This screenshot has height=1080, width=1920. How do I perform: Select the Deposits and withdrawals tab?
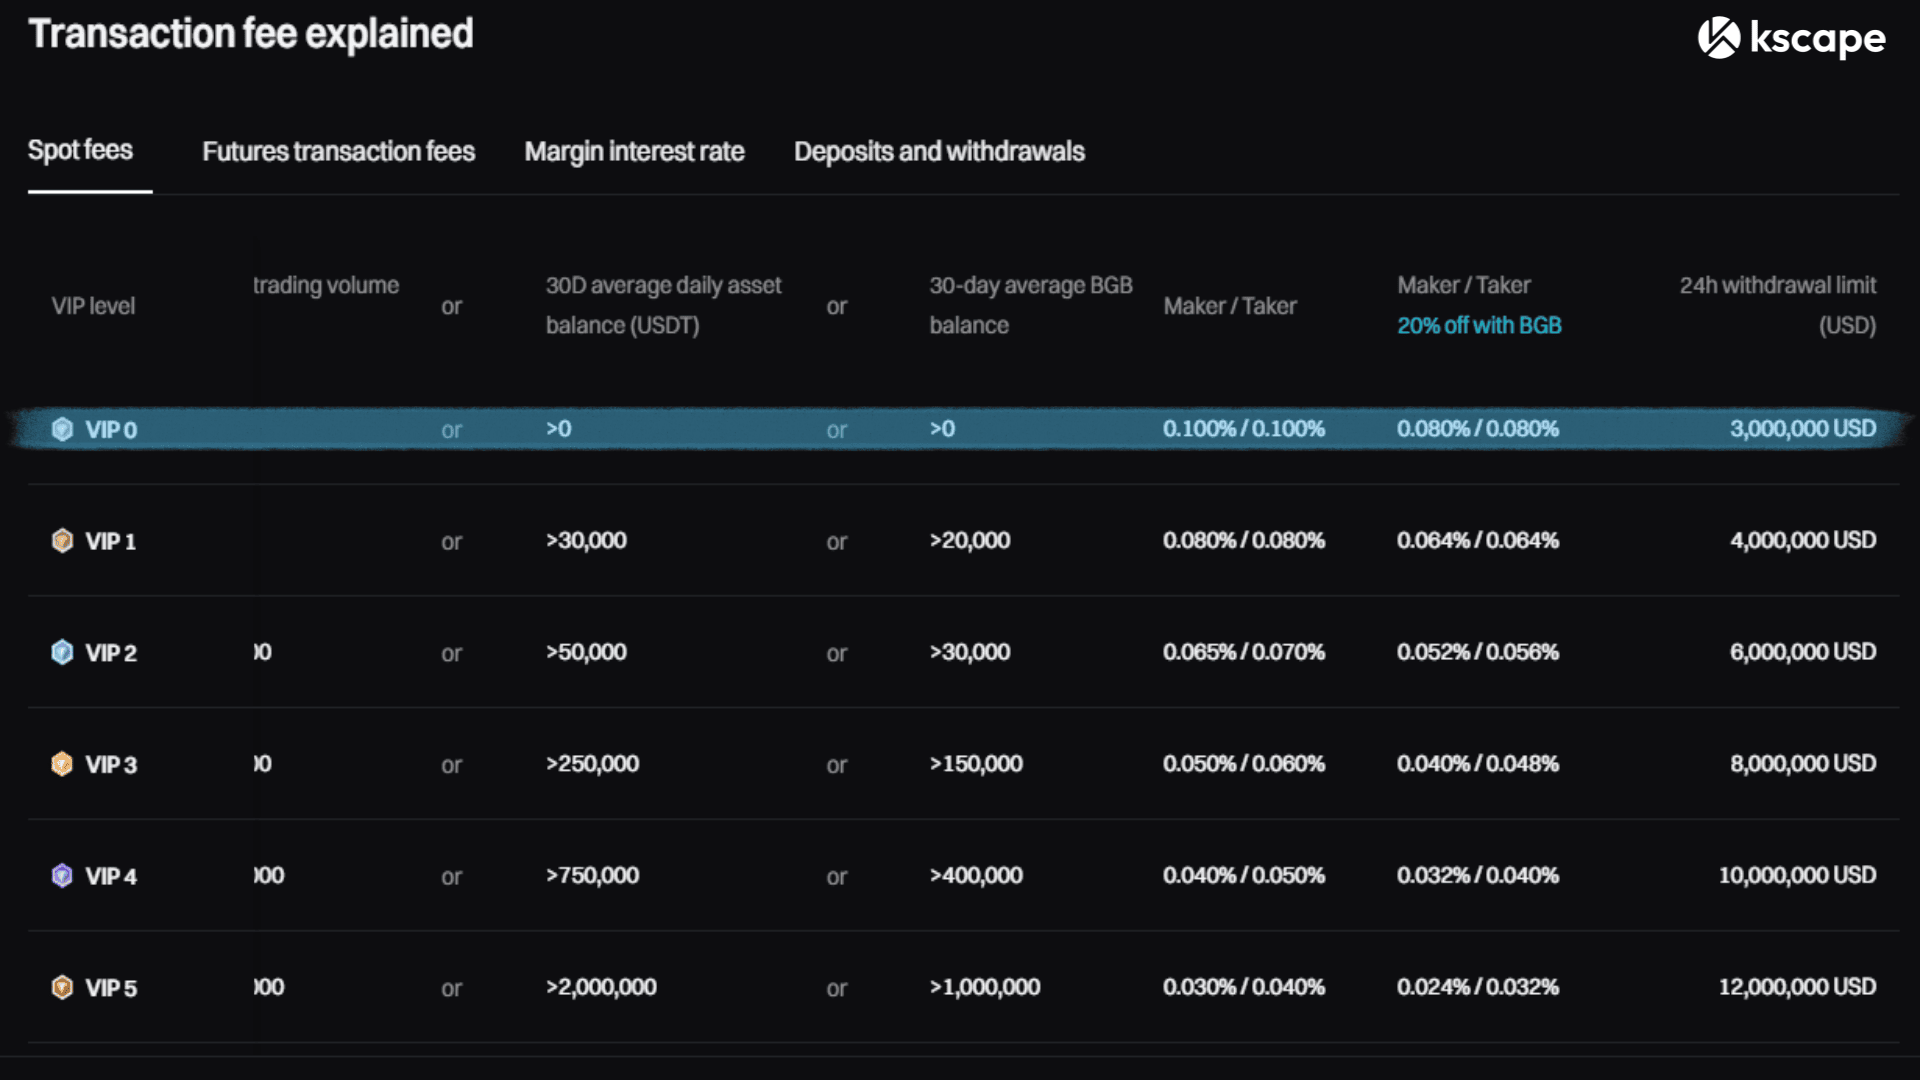(939, 151)
